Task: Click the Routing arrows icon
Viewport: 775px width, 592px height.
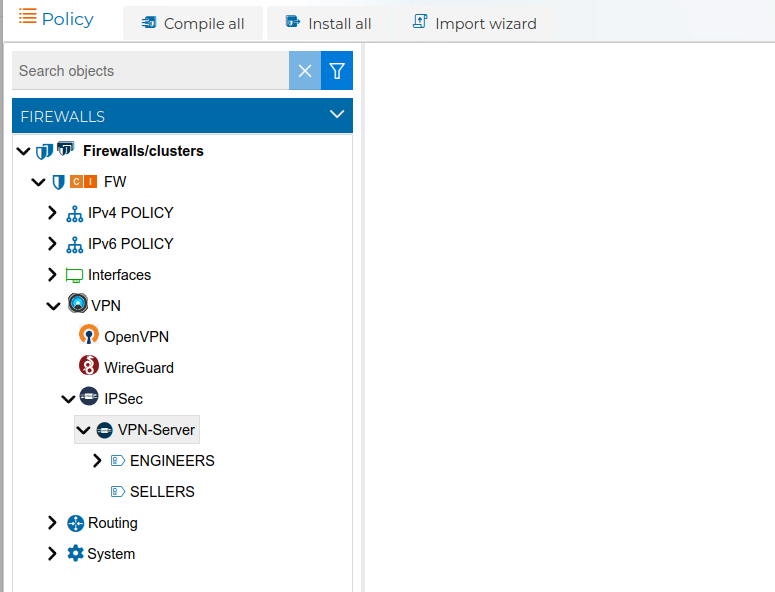Action: pyautogui.click(x=76, y=523)
